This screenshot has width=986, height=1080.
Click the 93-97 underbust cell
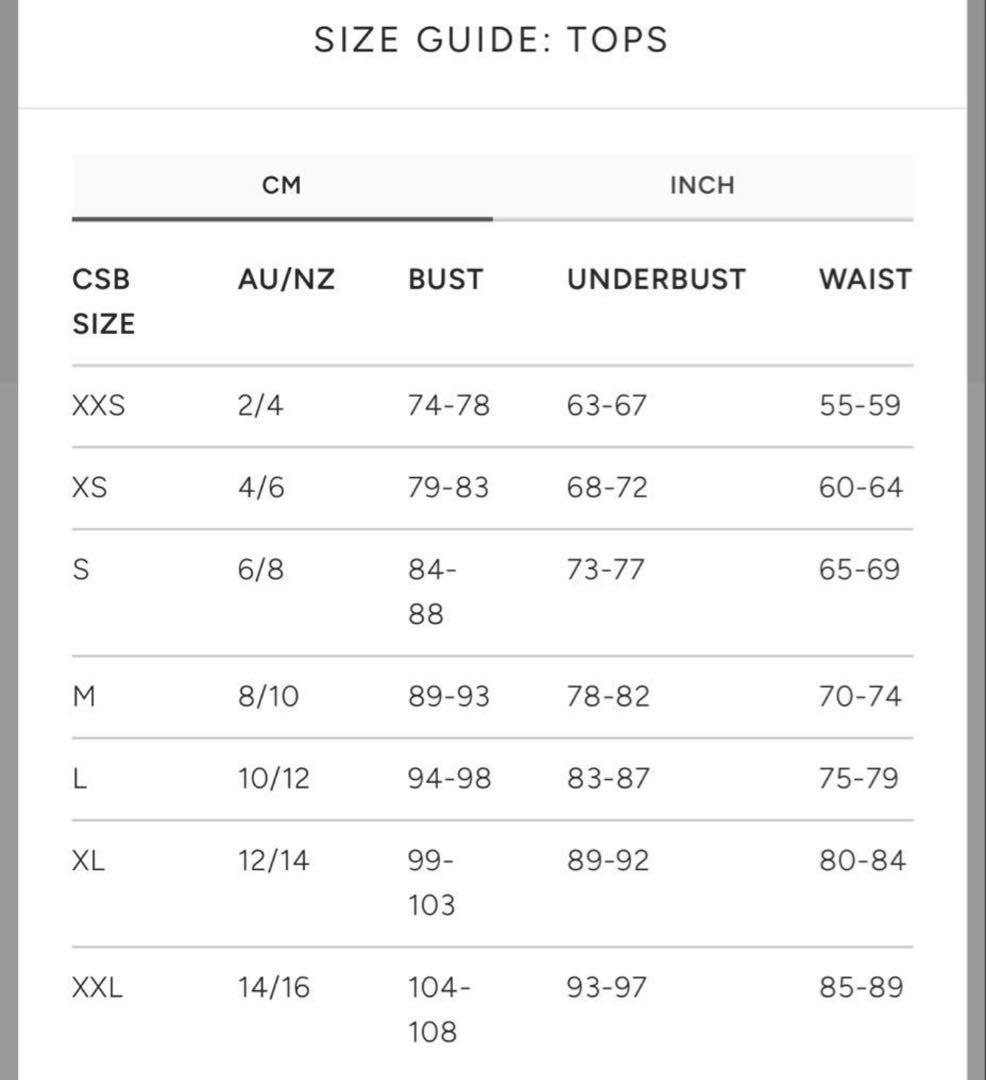coord(608,988)
